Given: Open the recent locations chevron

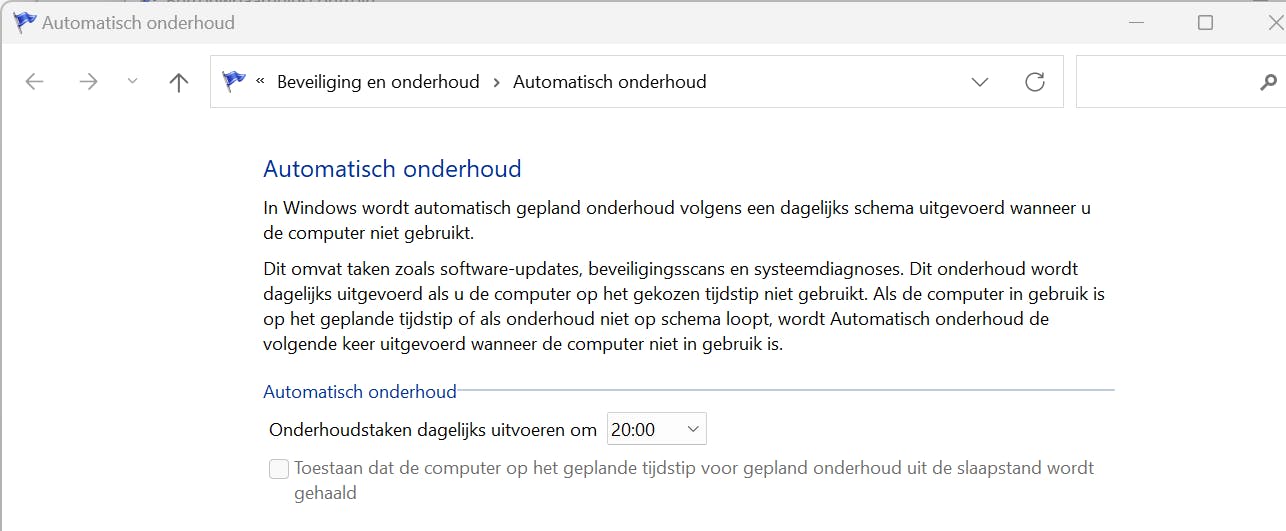Looking at the screenshot, I should pos(133,82).
